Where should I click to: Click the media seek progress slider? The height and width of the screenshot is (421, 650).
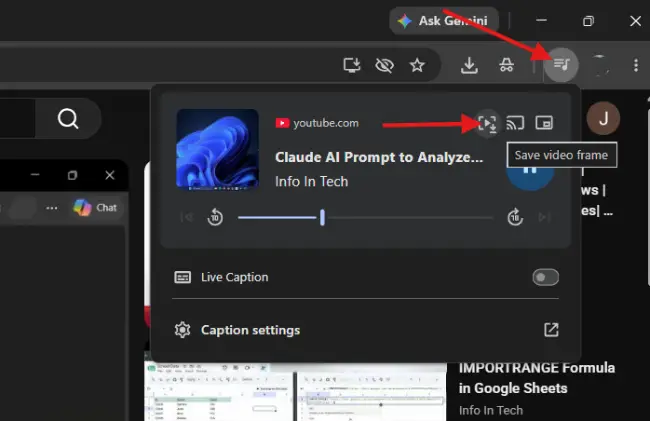click(x=365, y=217)
